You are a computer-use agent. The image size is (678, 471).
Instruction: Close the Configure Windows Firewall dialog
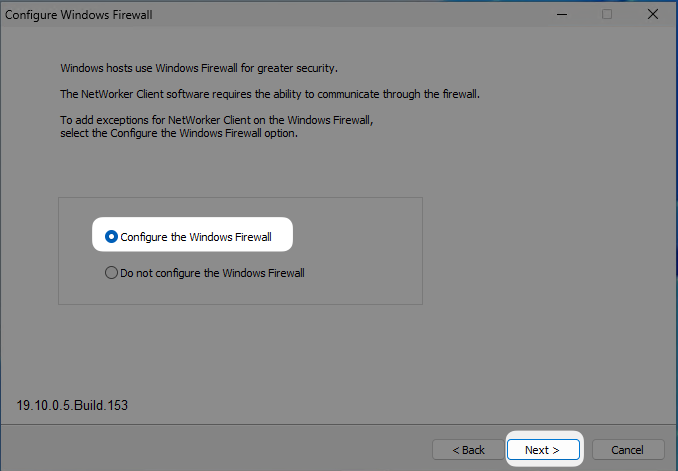point(652,15)
